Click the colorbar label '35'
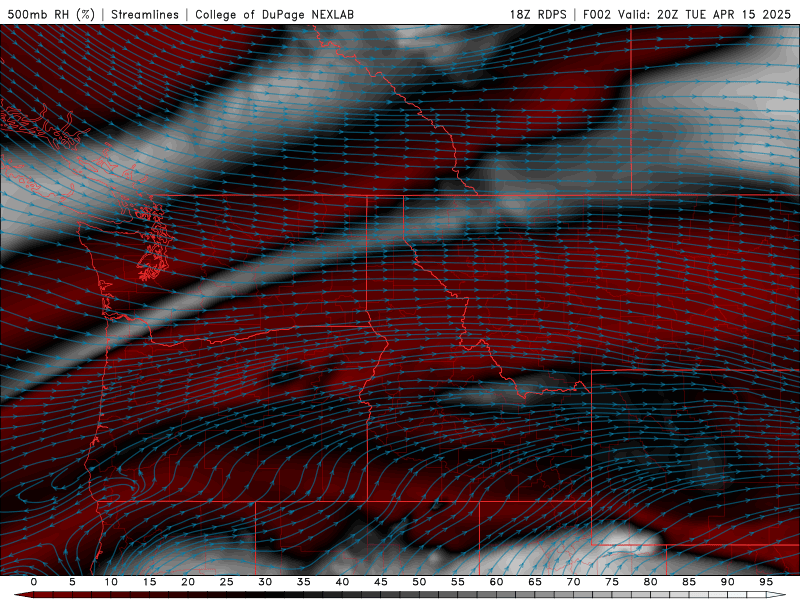Image resolution: width=800 pixels, height=600 pixels. click(x=304, y=582)
